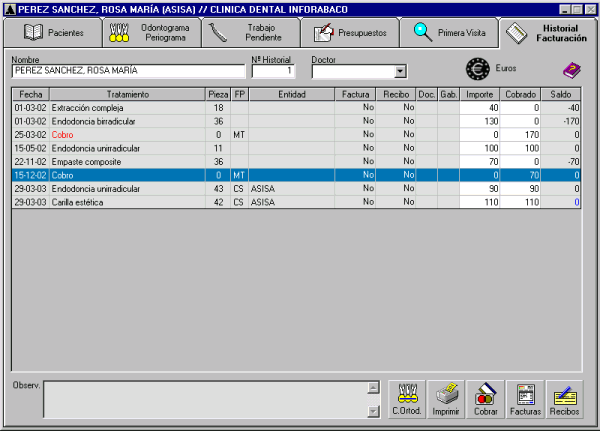Click the window title bar system icon
This screenshot has height=431, width=600.
tap(10, 9)
